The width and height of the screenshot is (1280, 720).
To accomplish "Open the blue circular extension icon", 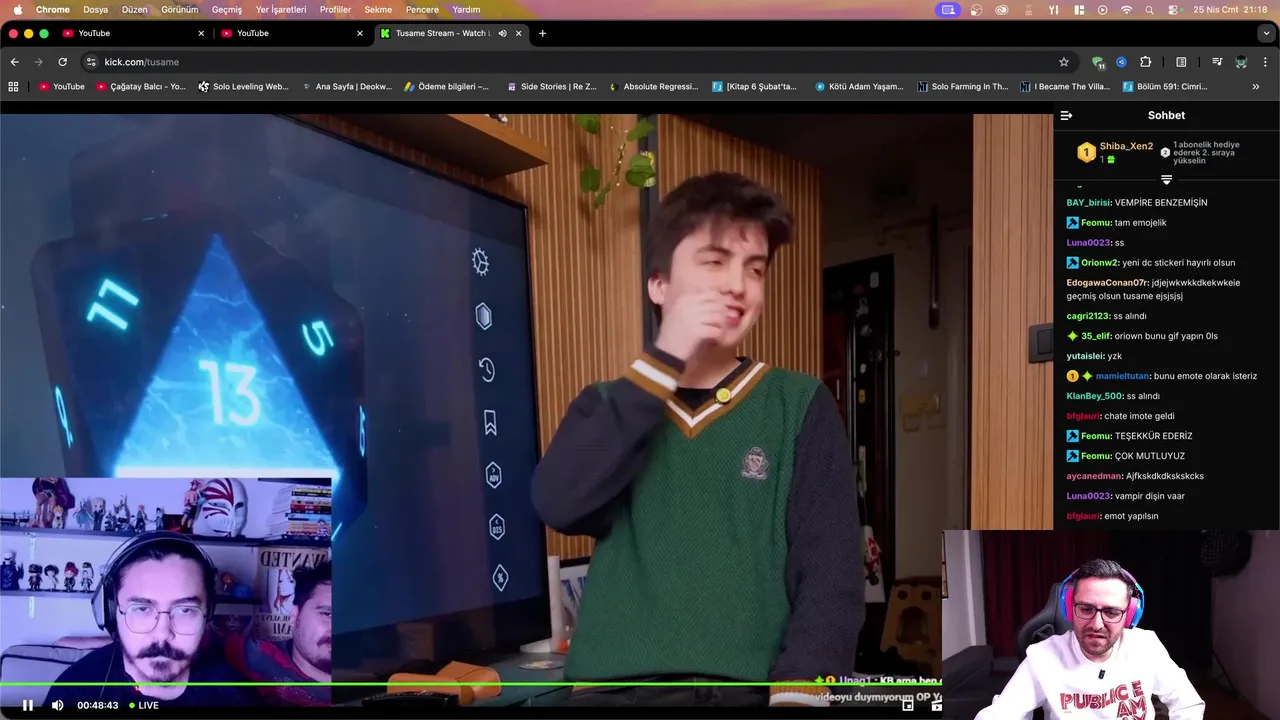I will click(x=1122, y=62).
